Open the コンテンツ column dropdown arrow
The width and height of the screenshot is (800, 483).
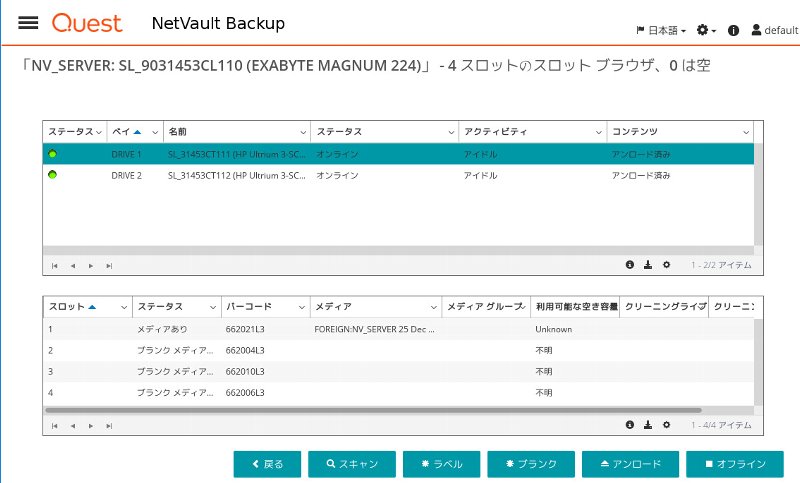pos(746,132)
